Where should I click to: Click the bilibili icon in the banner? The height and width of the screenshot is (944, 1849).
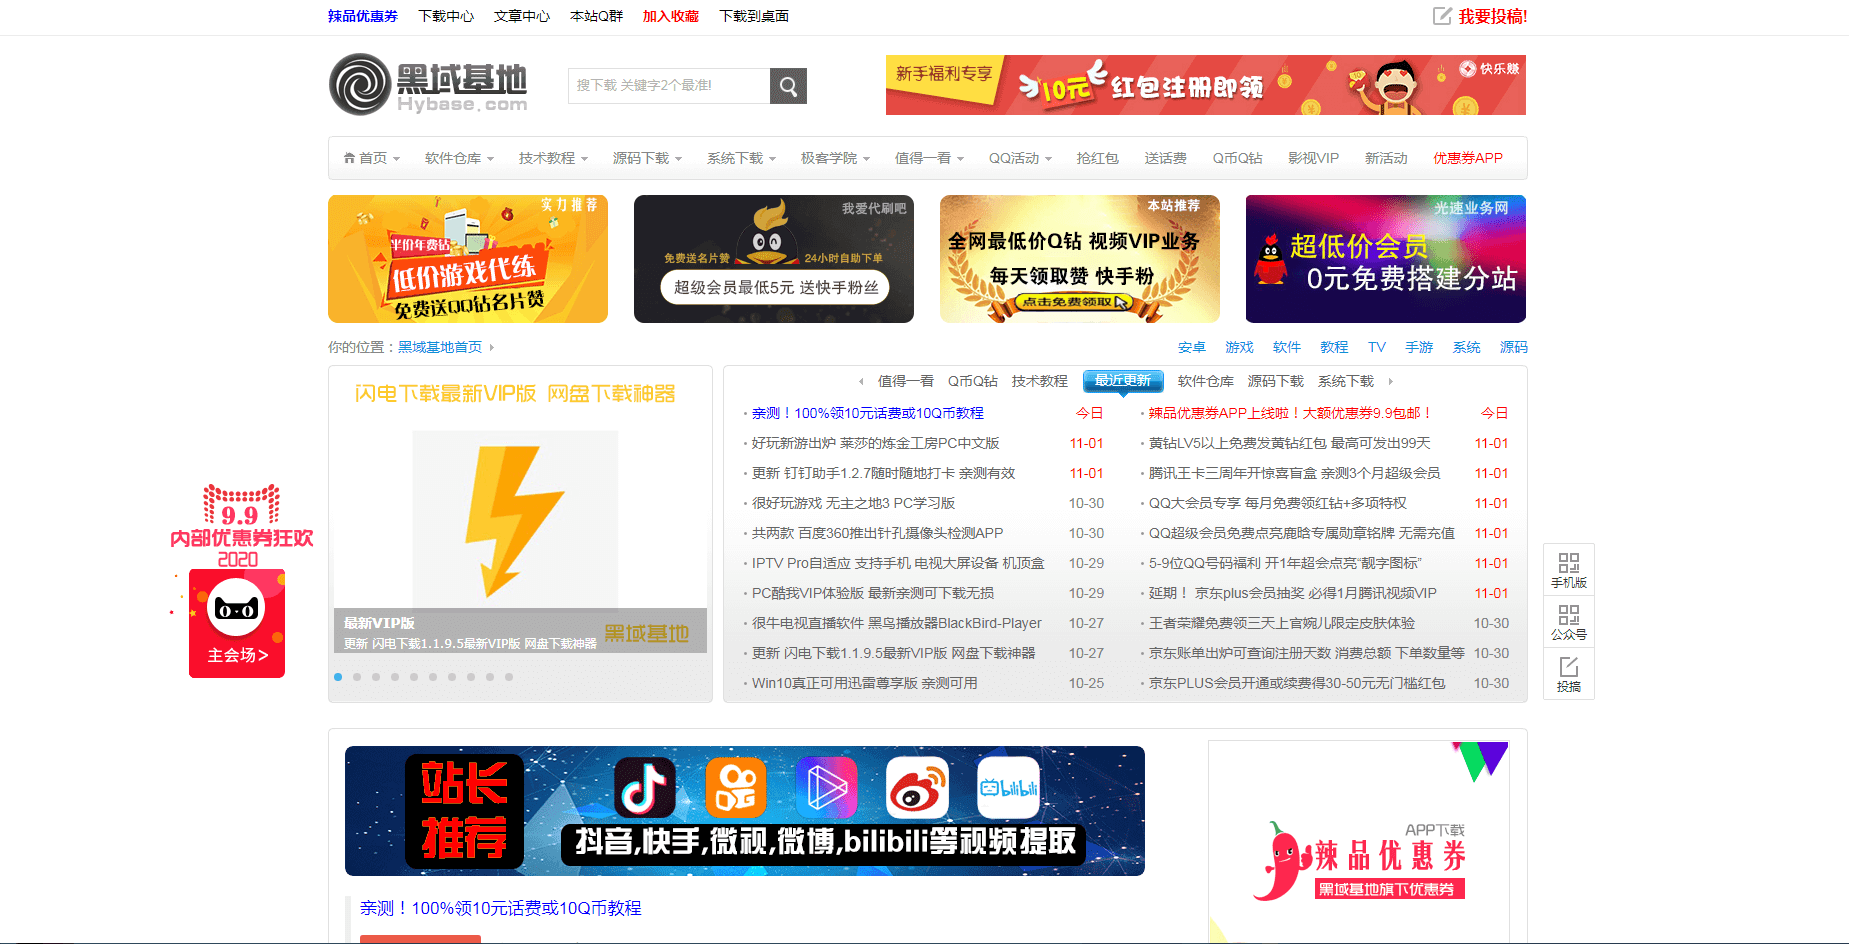[x=1009, y=788]
